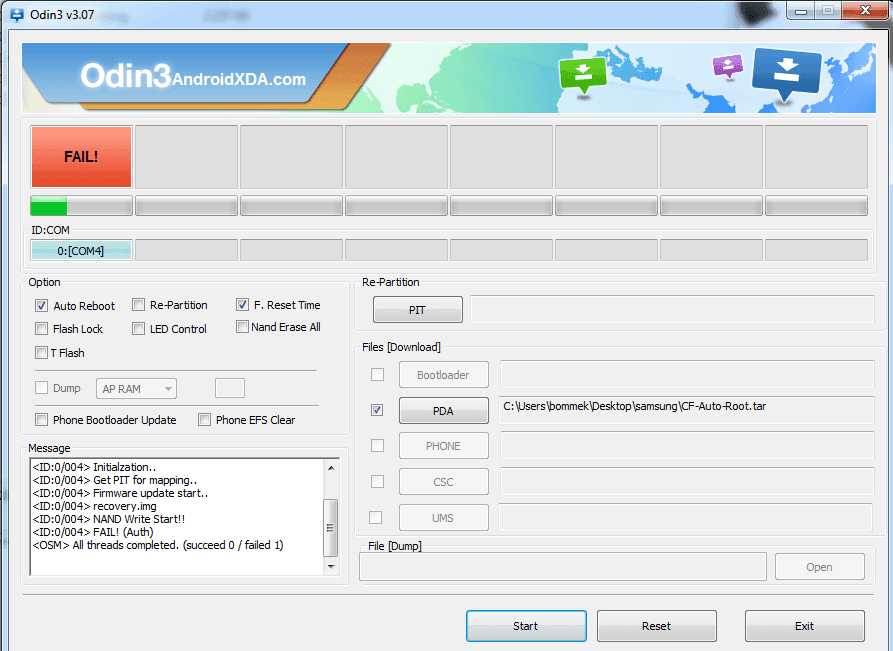The image size is (893, 651).
Task: Click the blue download bubble icon in banner
Action: click(x=786, y=73)
